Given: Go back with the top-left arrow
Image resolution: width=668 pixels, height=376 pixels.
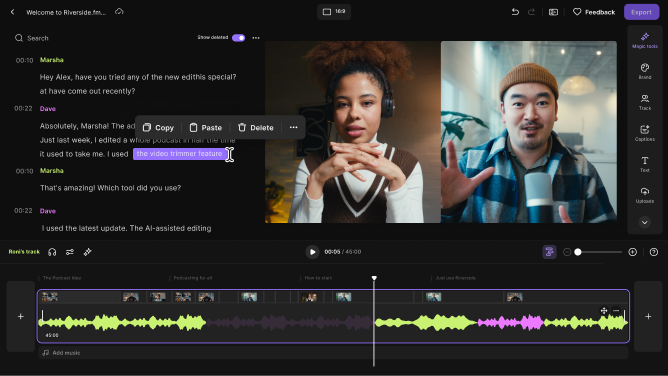Looking at the screenshot, I should coord(12,12).
